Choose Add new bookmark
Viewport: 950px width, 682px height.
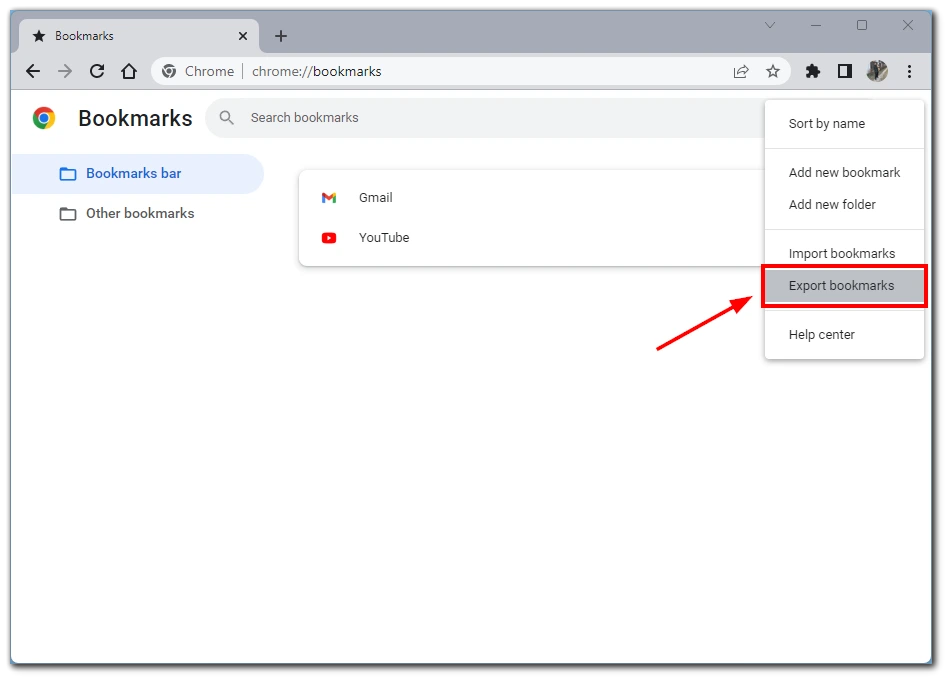[845, 173]
